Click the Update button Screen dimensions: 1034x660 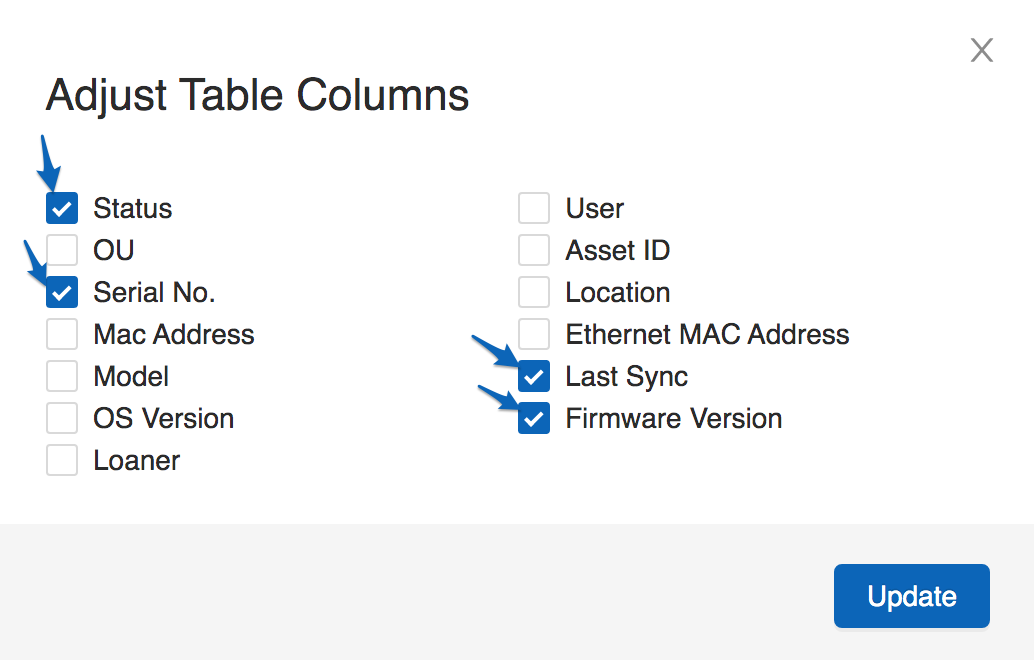[911, 596]
